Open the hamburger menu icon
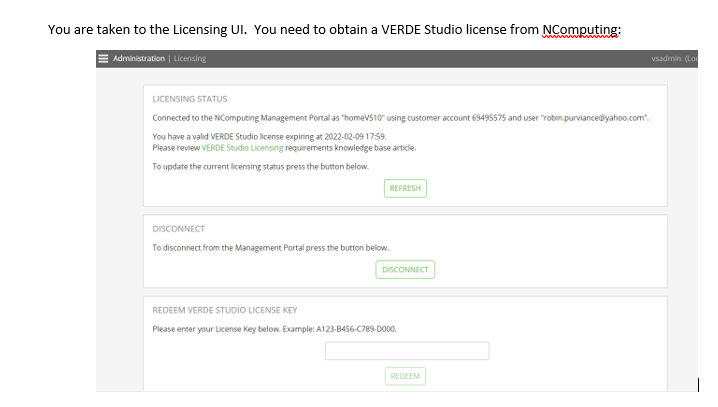718x407 pixels. pyautogui.click(x=103, y=59)
